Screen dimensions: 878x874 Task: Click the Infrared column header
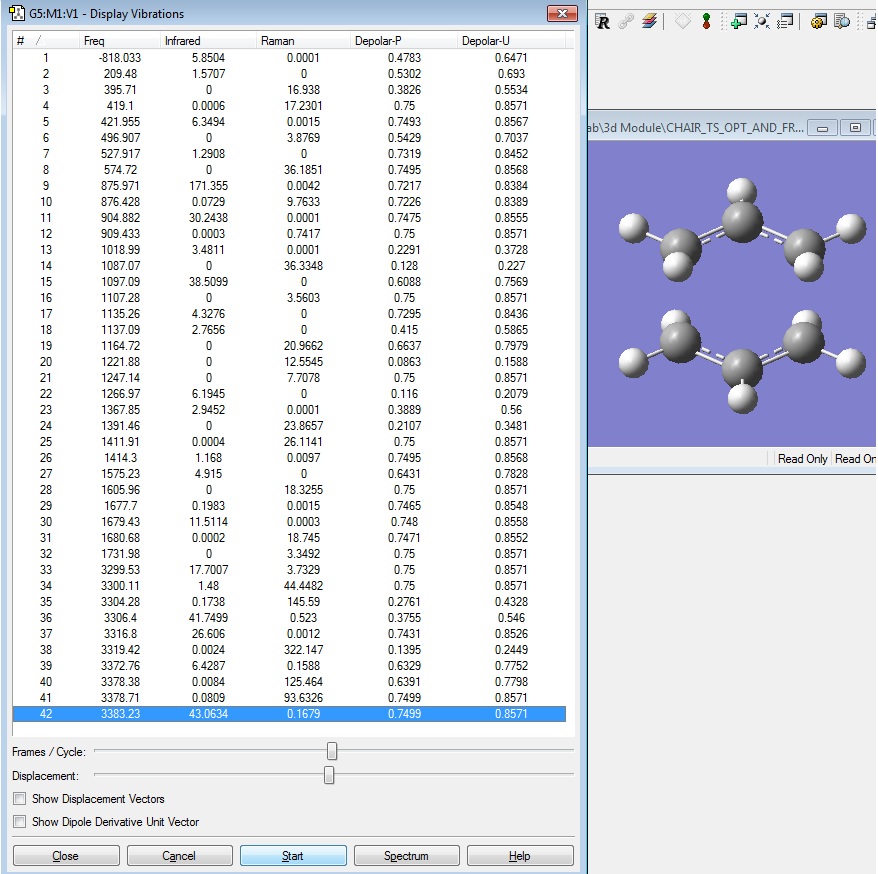[x=182, y=41]
